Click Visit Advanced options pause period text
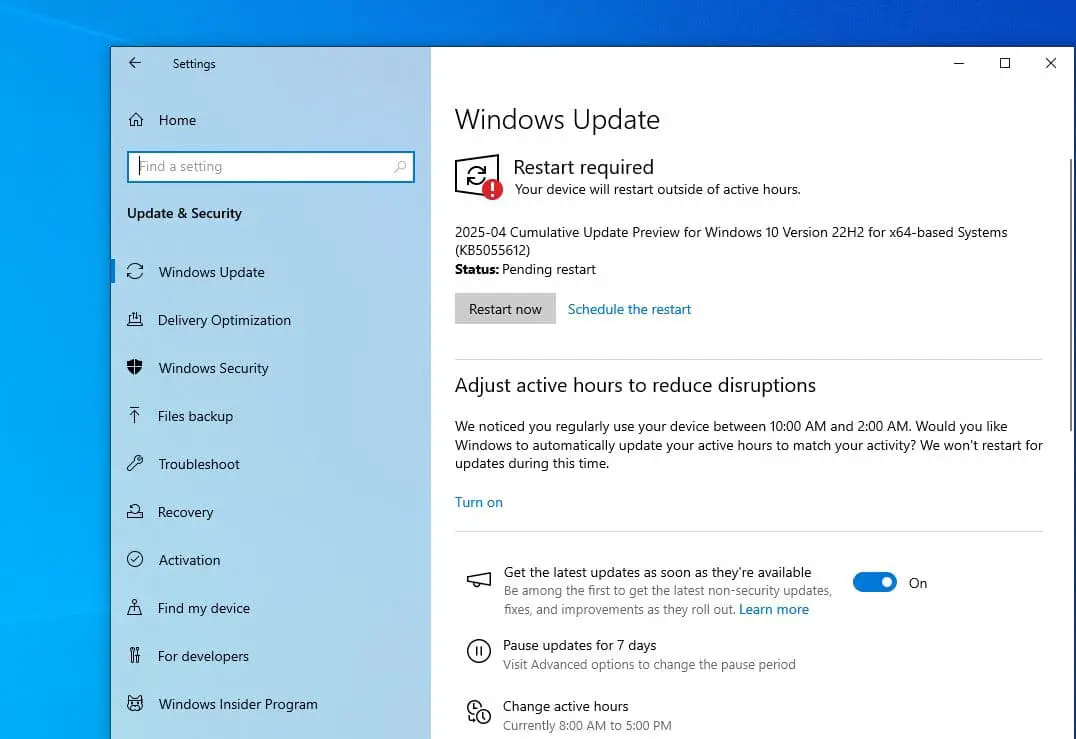 [x=649, y=664]
